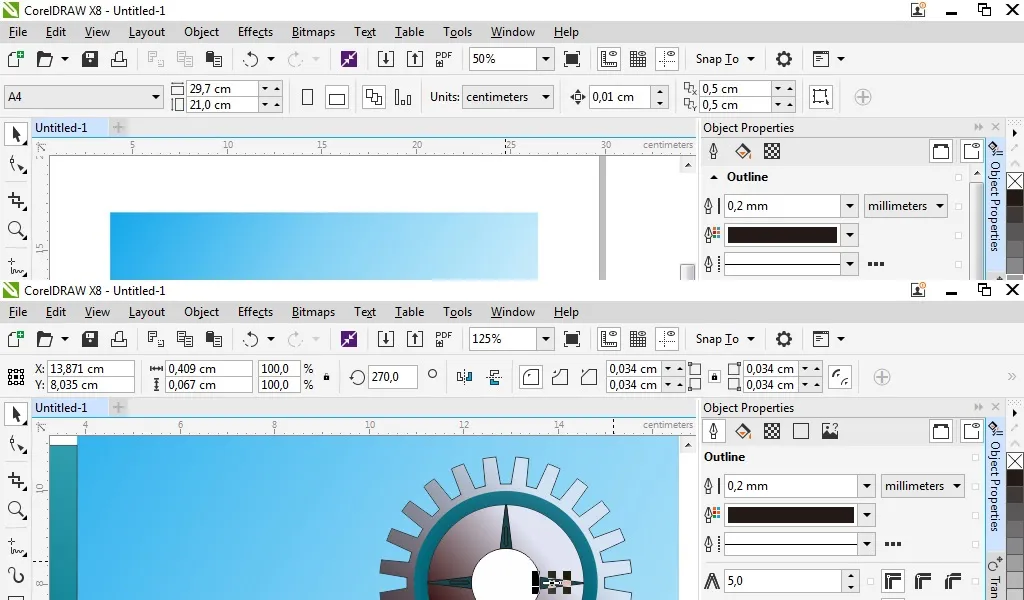Image resolution: width=1024 pixels, height=600 pixels.
Task: Toggle Lock ratio padlock beside scale percentages
Action: point(327,377)
